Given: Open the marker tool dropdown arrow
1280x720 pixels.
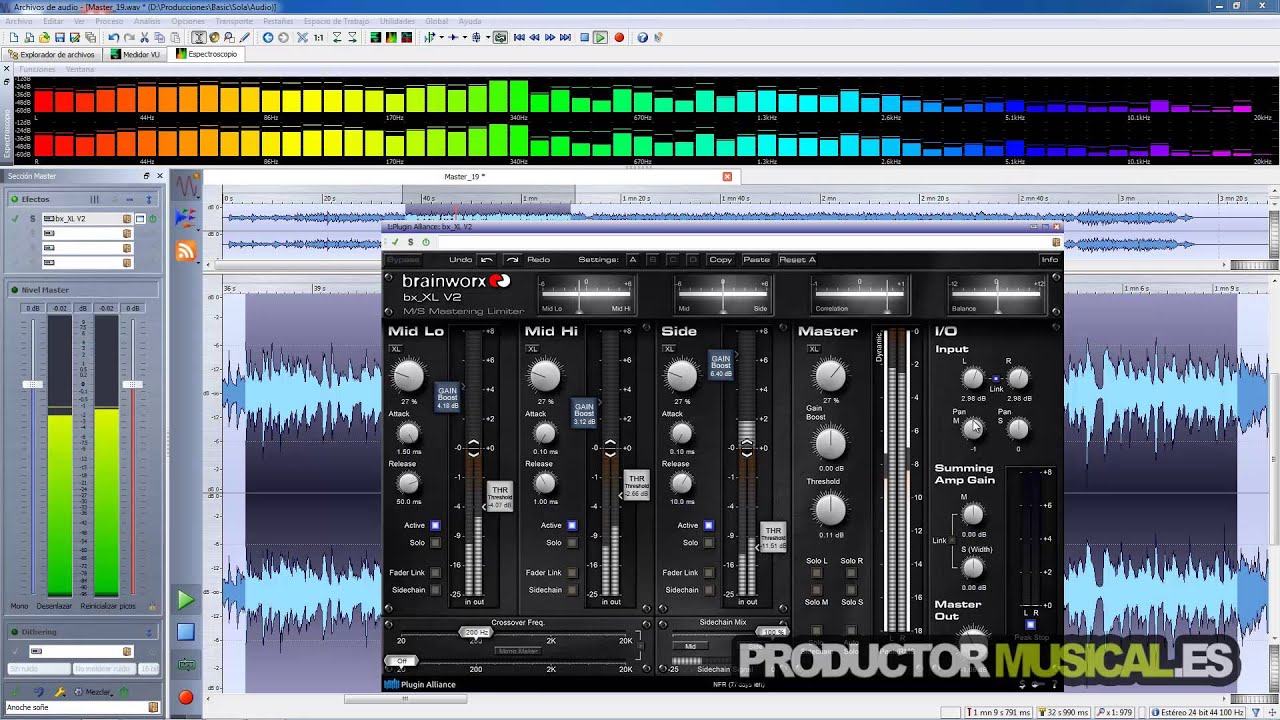Looking at the screenshot, I should [x=441, y=37].
